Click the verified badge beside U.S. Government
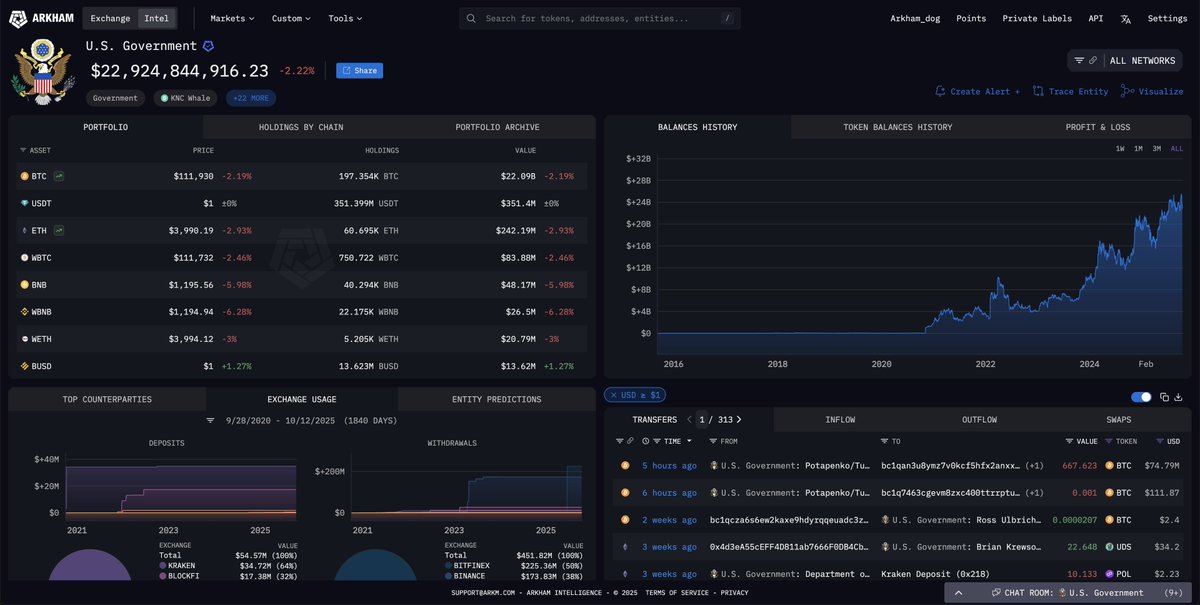The image size is (1200, 605). (208, 46)
